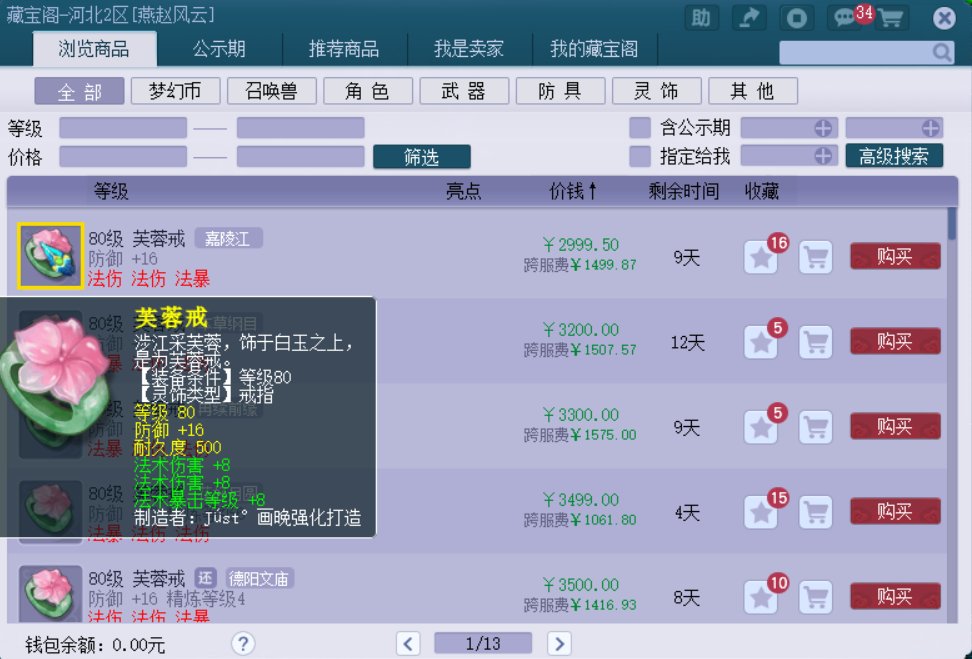Click the list vertical scrollbar thumb

[952, 224]
